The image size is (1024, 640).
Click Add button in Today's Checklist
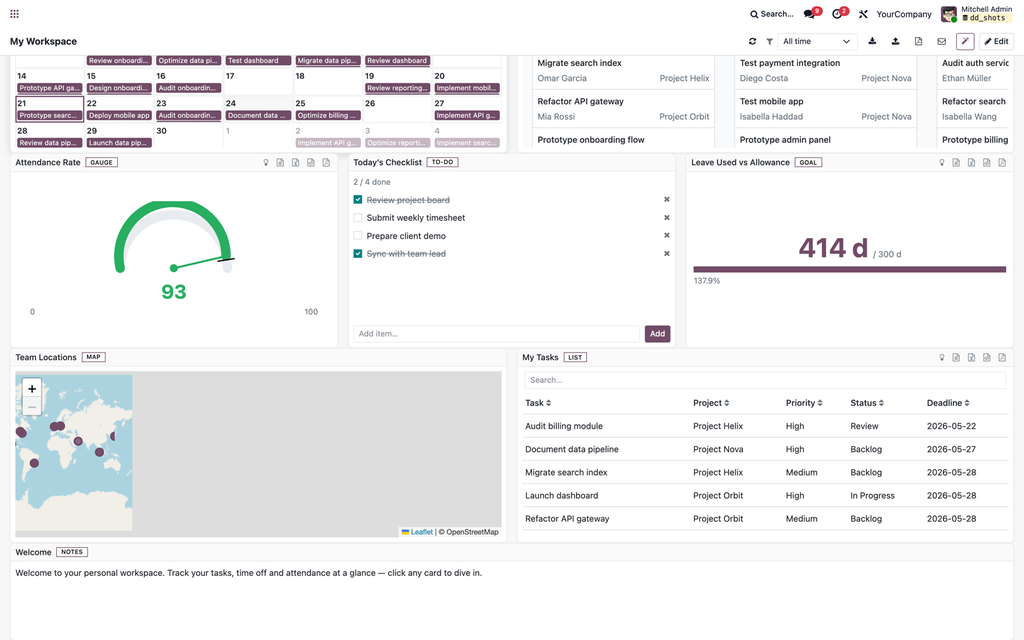coord(657,334)
